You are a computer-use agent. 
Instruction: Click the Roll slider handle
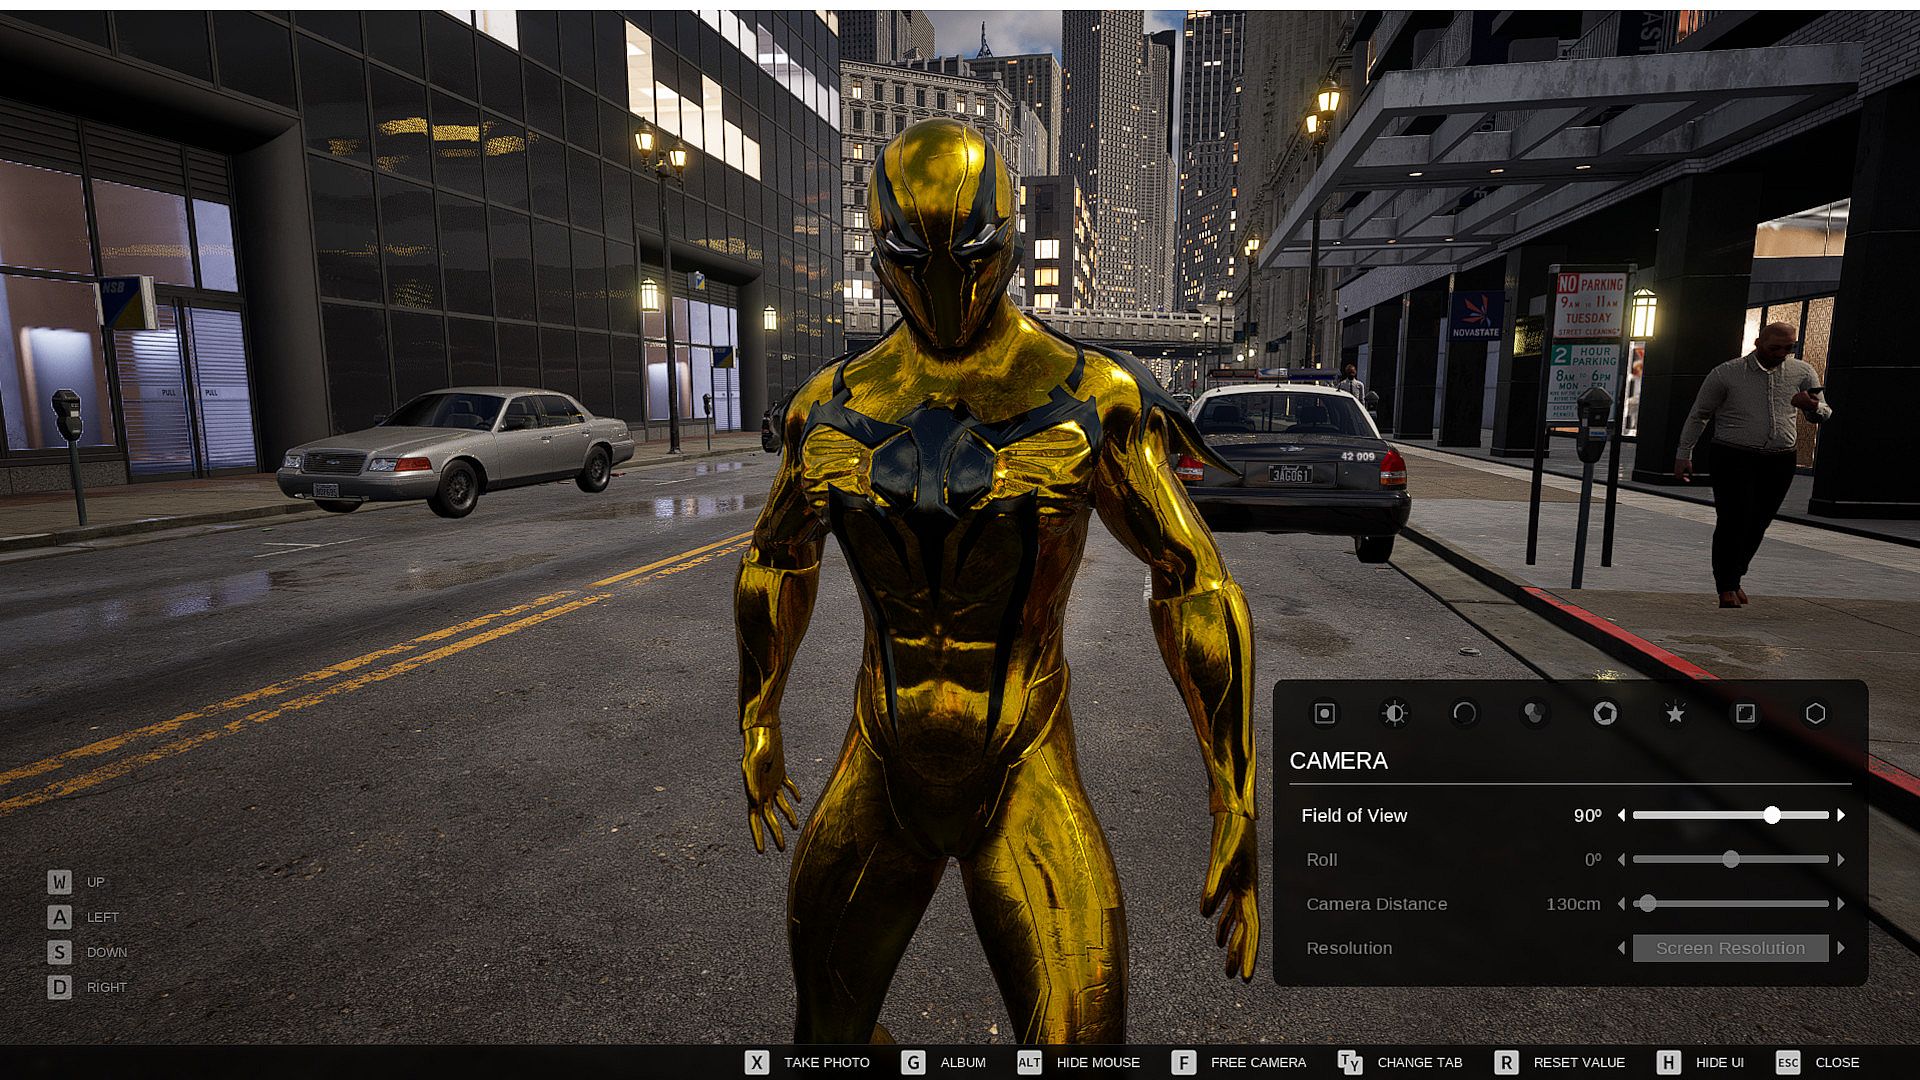(x=1731, y=859)
